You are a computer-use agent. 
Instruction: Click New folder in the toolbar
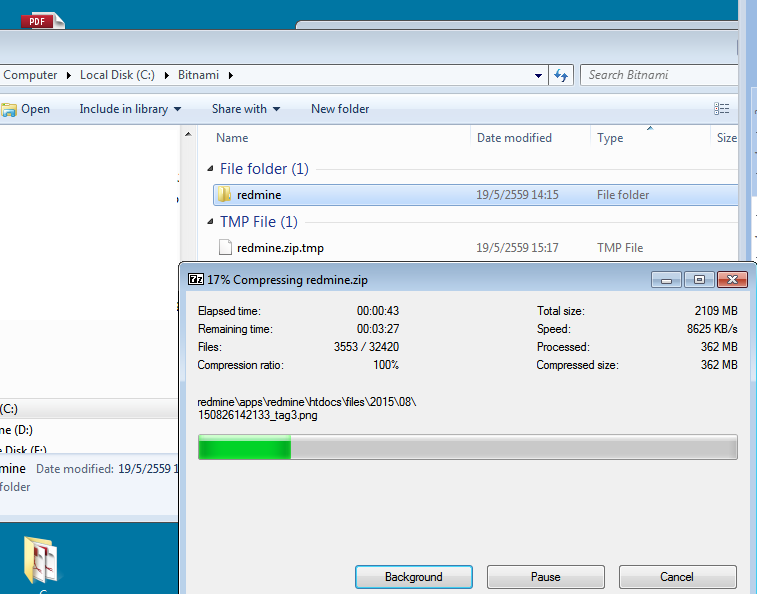[340, 109]
